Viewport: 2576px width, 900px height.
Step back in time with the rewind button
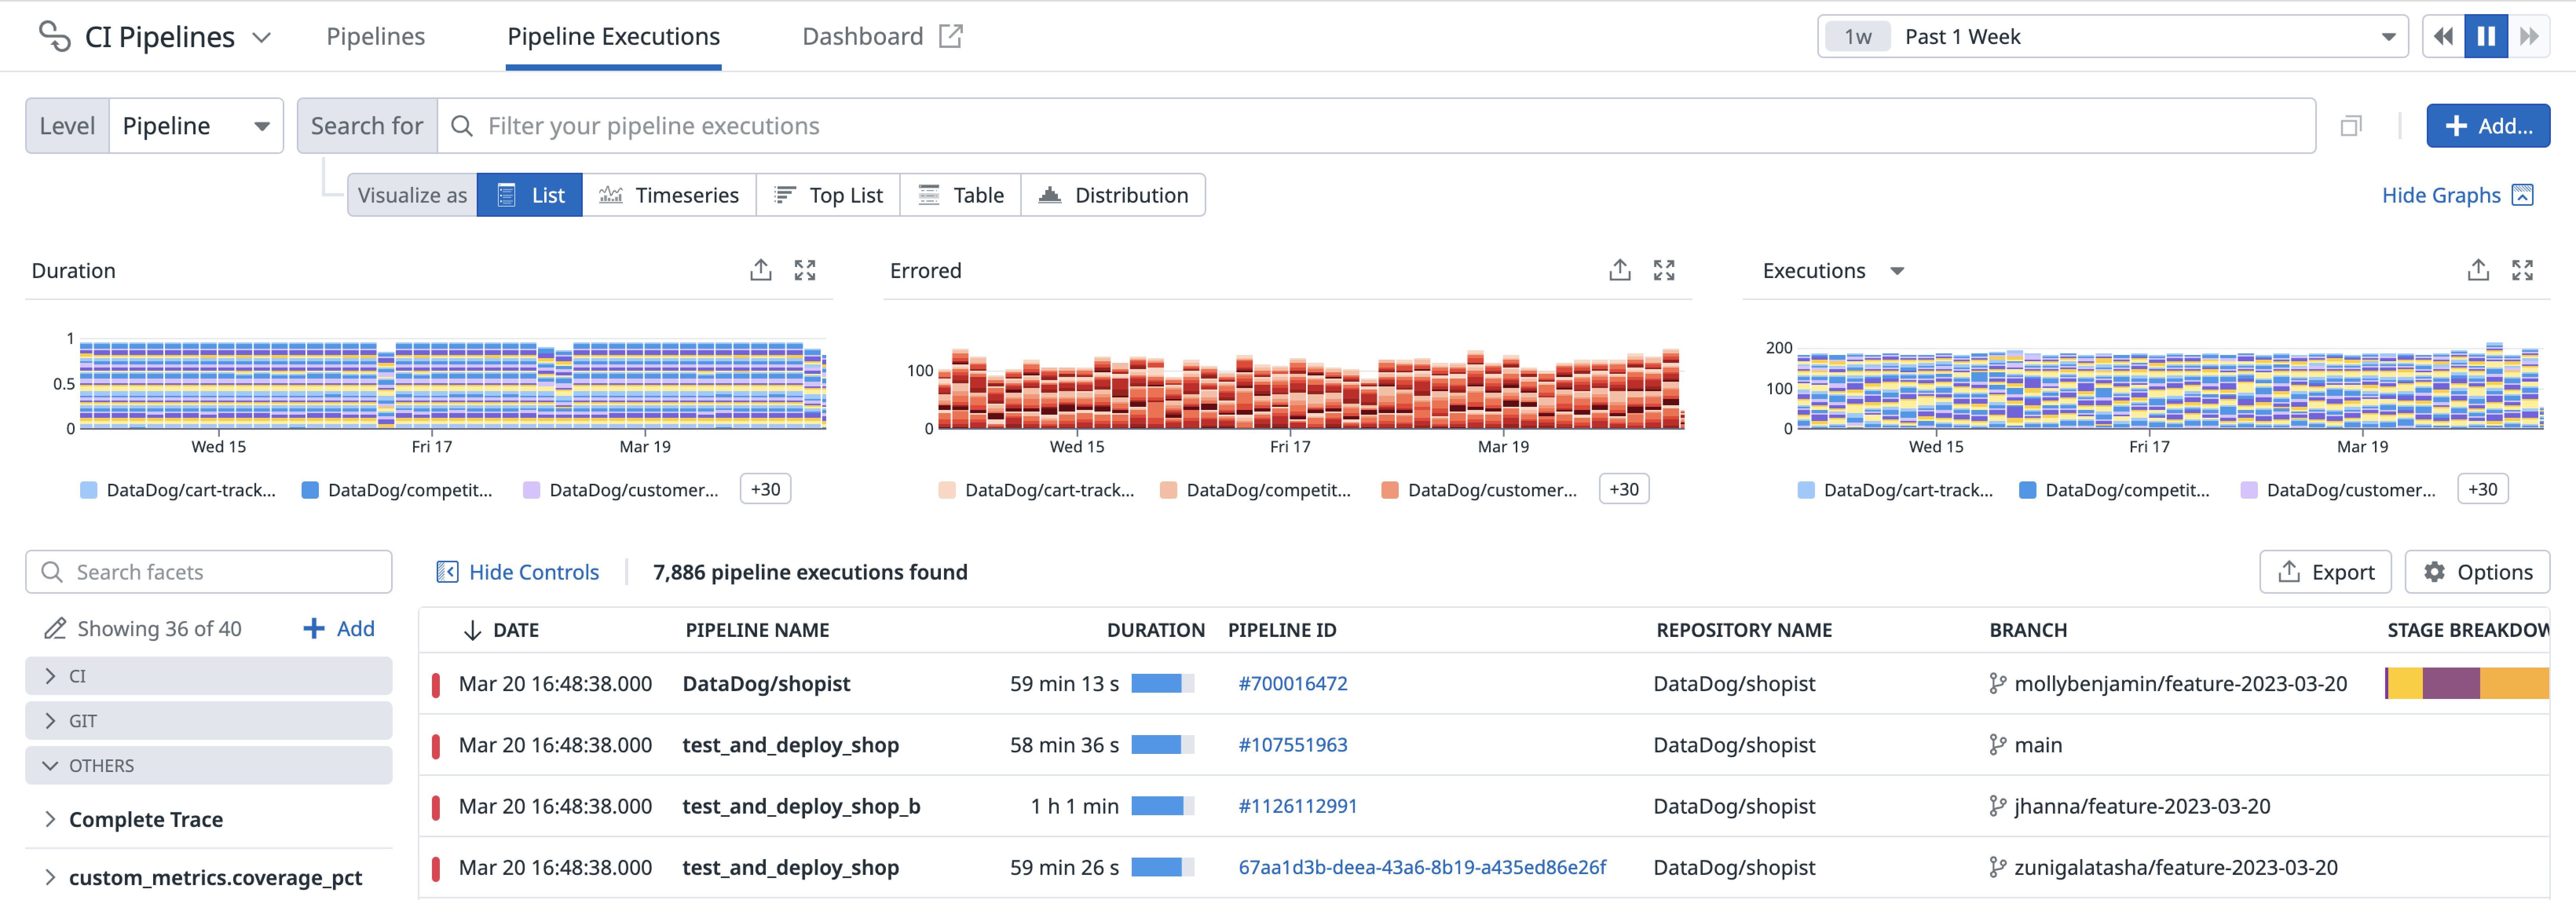point(2443,37)
